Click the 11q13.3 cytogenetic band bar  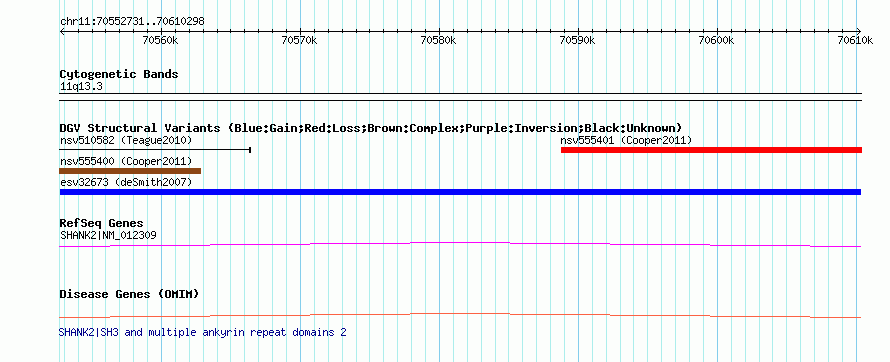pos(460,96)
